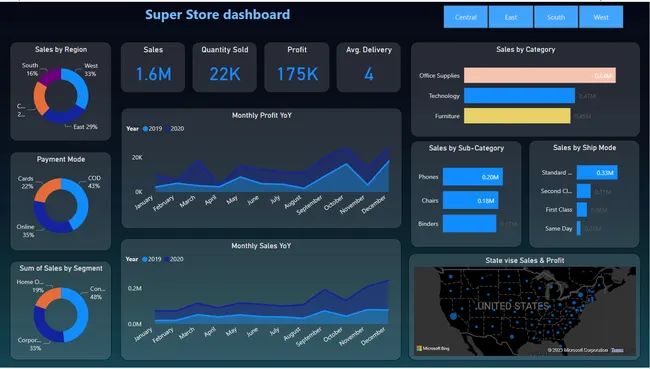
Task: Click the Sales by Ship Mode title
Action: pyautogui.click(x=585, y=148)
